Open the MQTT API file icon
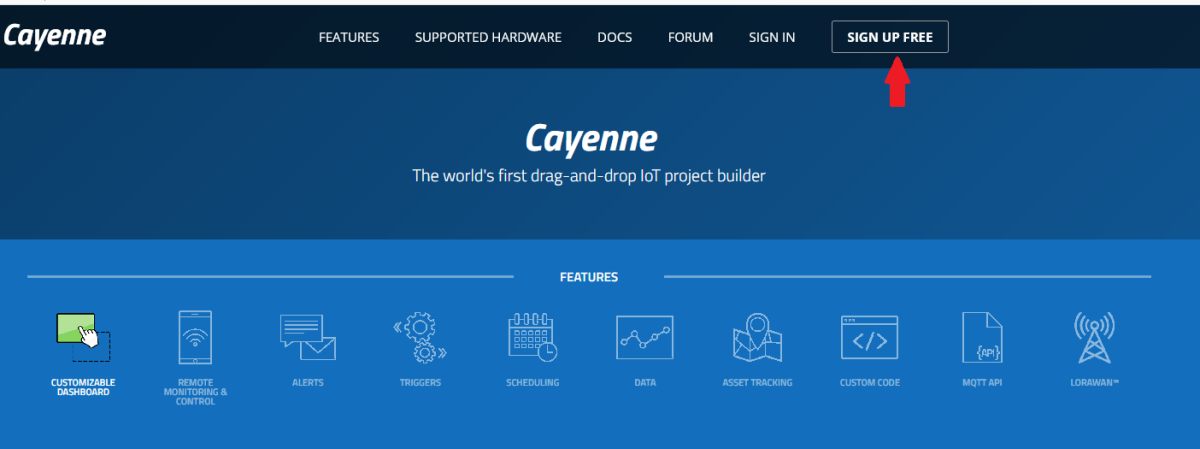 pos(981,338)
